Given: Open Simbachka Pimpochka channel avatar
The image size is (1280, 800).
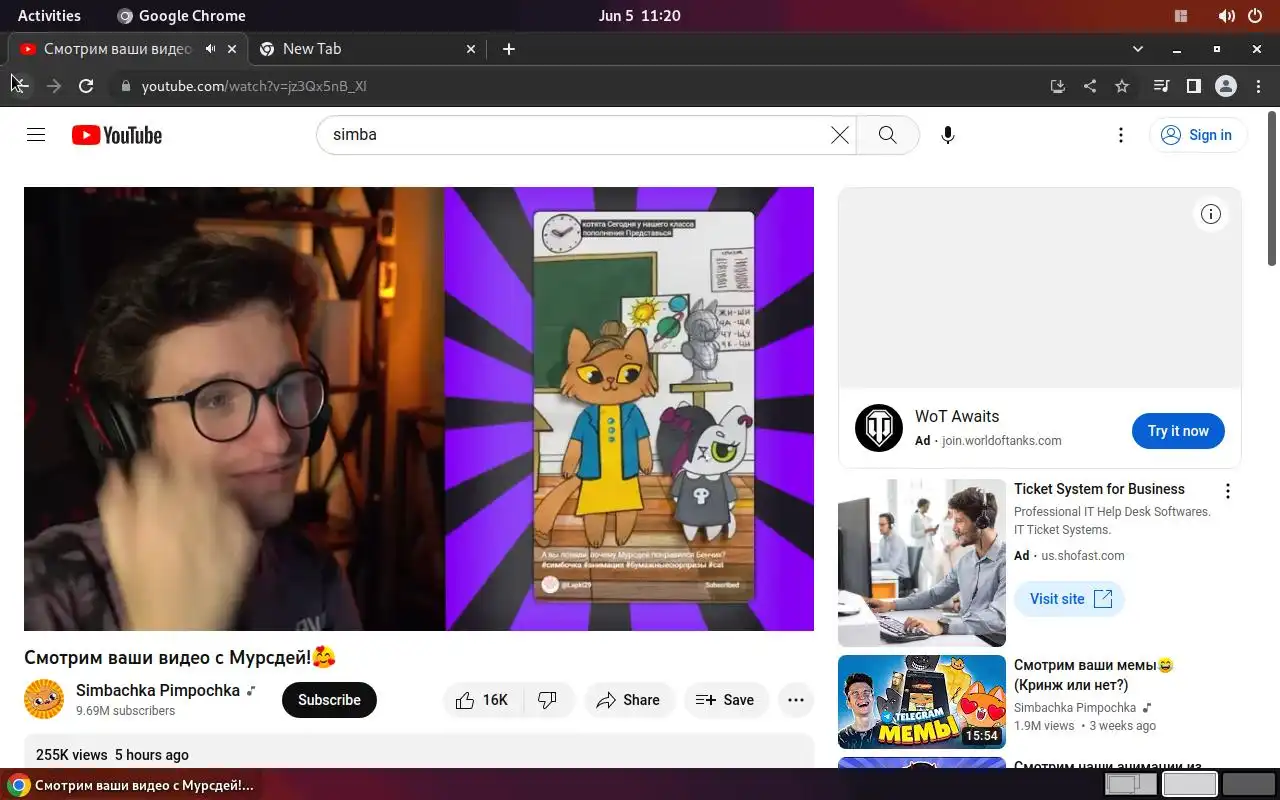Looking at the screenshot, I should [44, 699].
